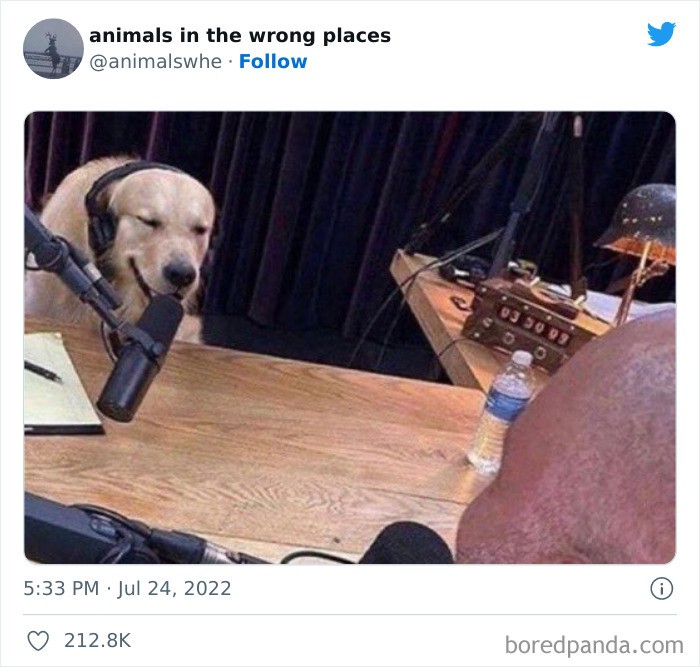Follow the animalswhe account
The height and width of the screenshot is (667, 700).
(x=273, y=61)
